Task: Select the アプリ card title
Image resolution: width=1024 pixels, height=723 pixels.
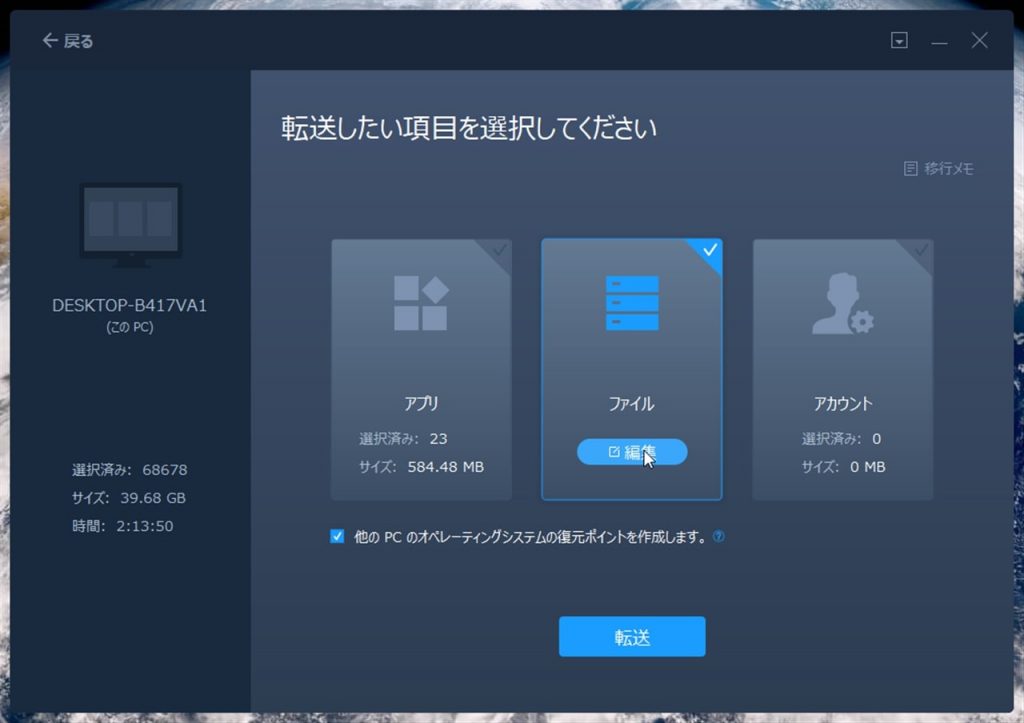Action: point(421,404)
